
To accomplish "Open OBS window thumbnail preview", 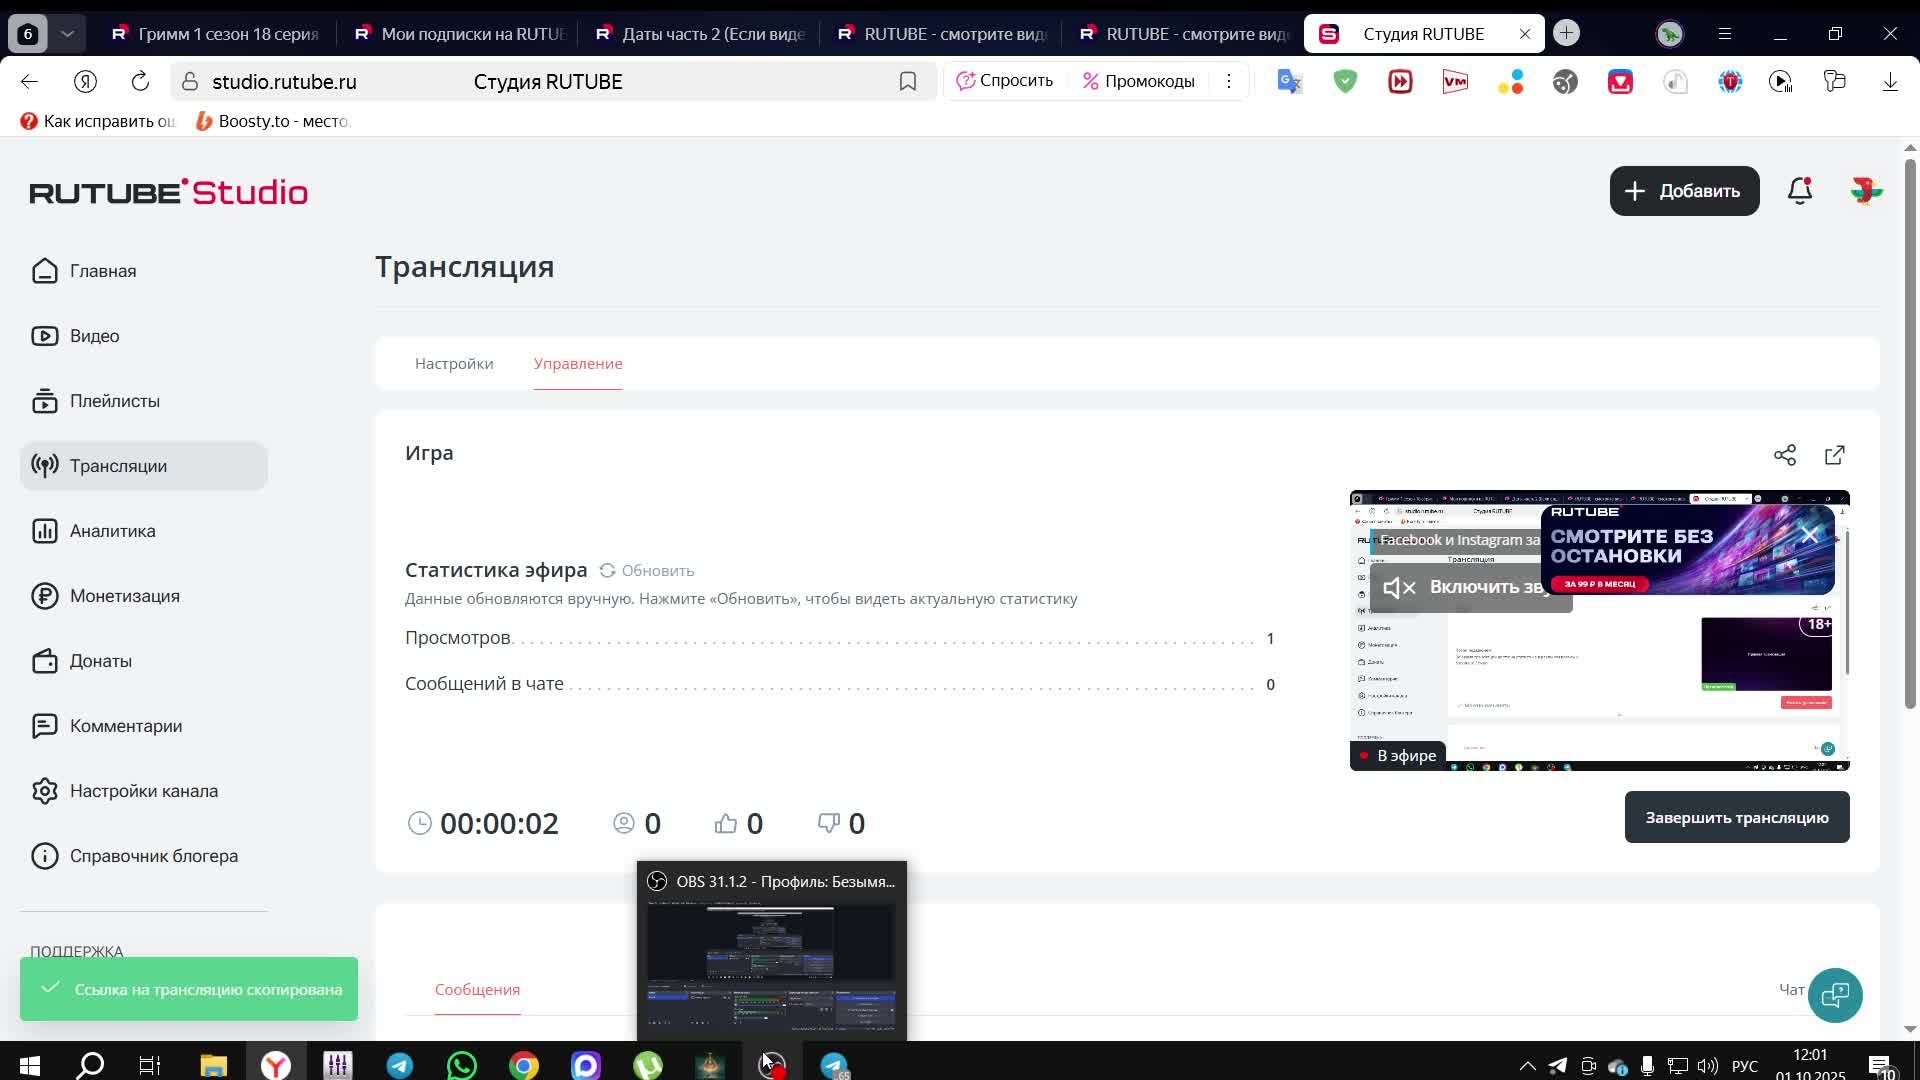I will point(771,960).
